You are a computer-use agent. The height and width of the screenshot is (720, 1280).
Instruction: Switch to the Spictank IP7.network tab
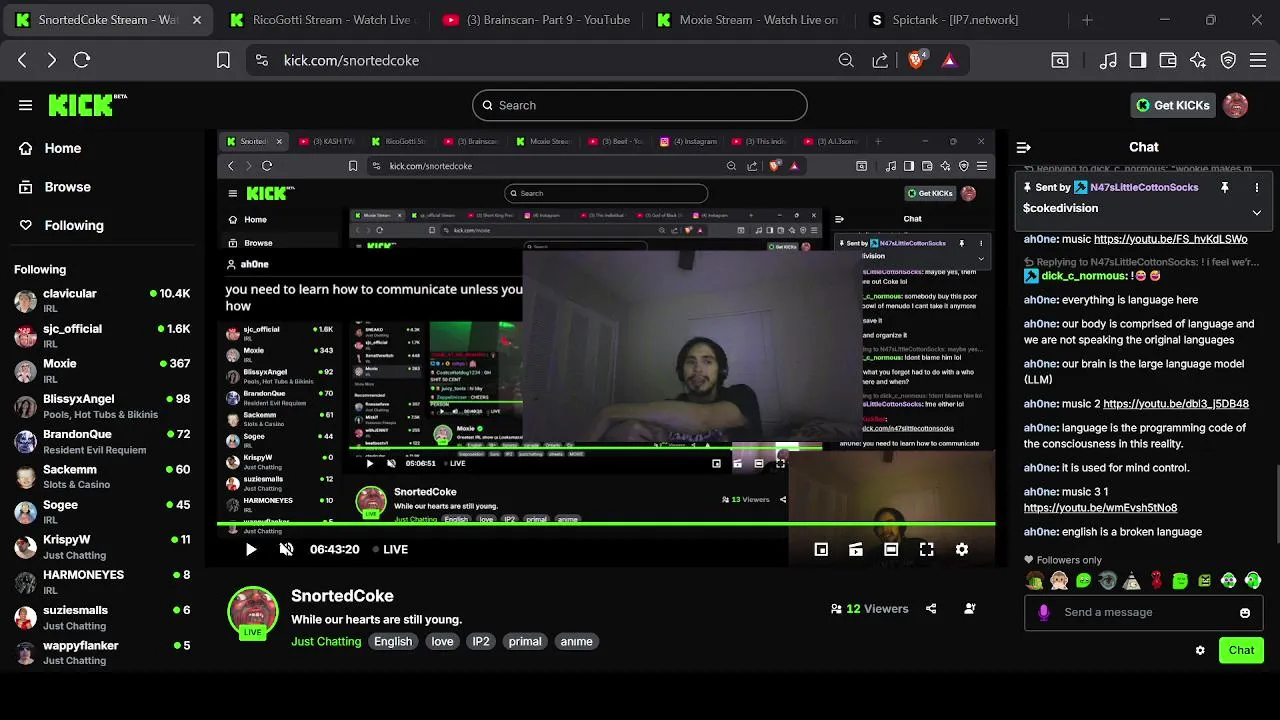point(960,20)
